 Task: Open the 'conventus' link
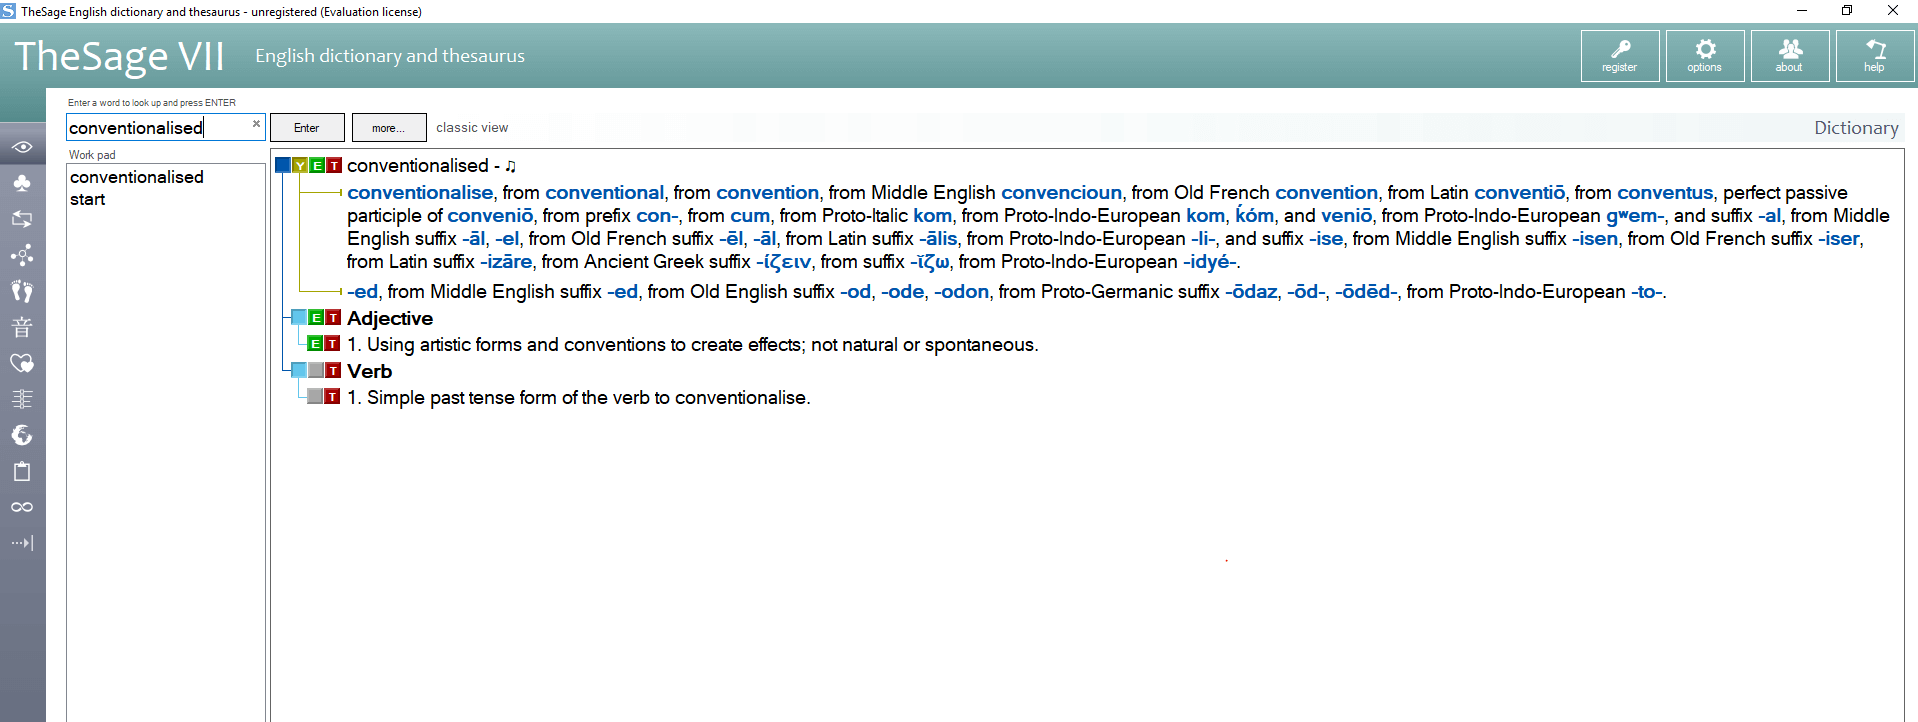tap(1665, 193)
